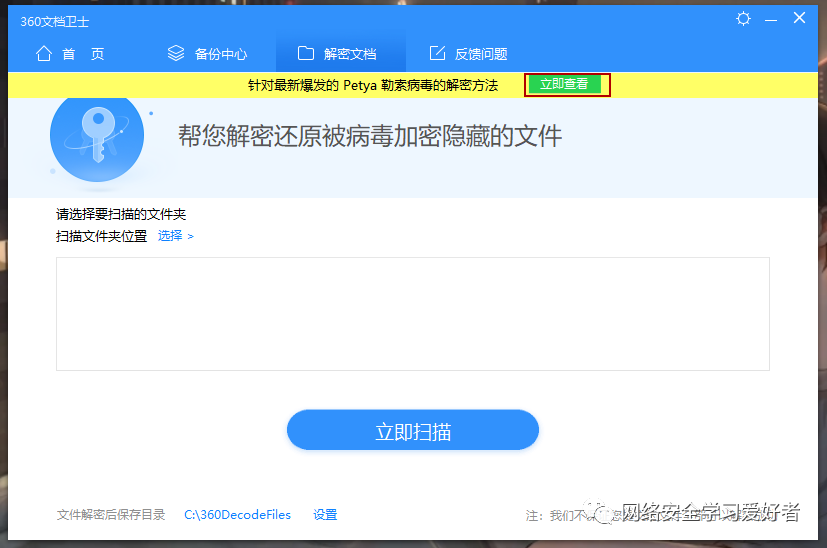Click inside the empty scan folder list box
The height and width of the screenshot is (548, 827).
pyautogui.click(x=412, y=314)
